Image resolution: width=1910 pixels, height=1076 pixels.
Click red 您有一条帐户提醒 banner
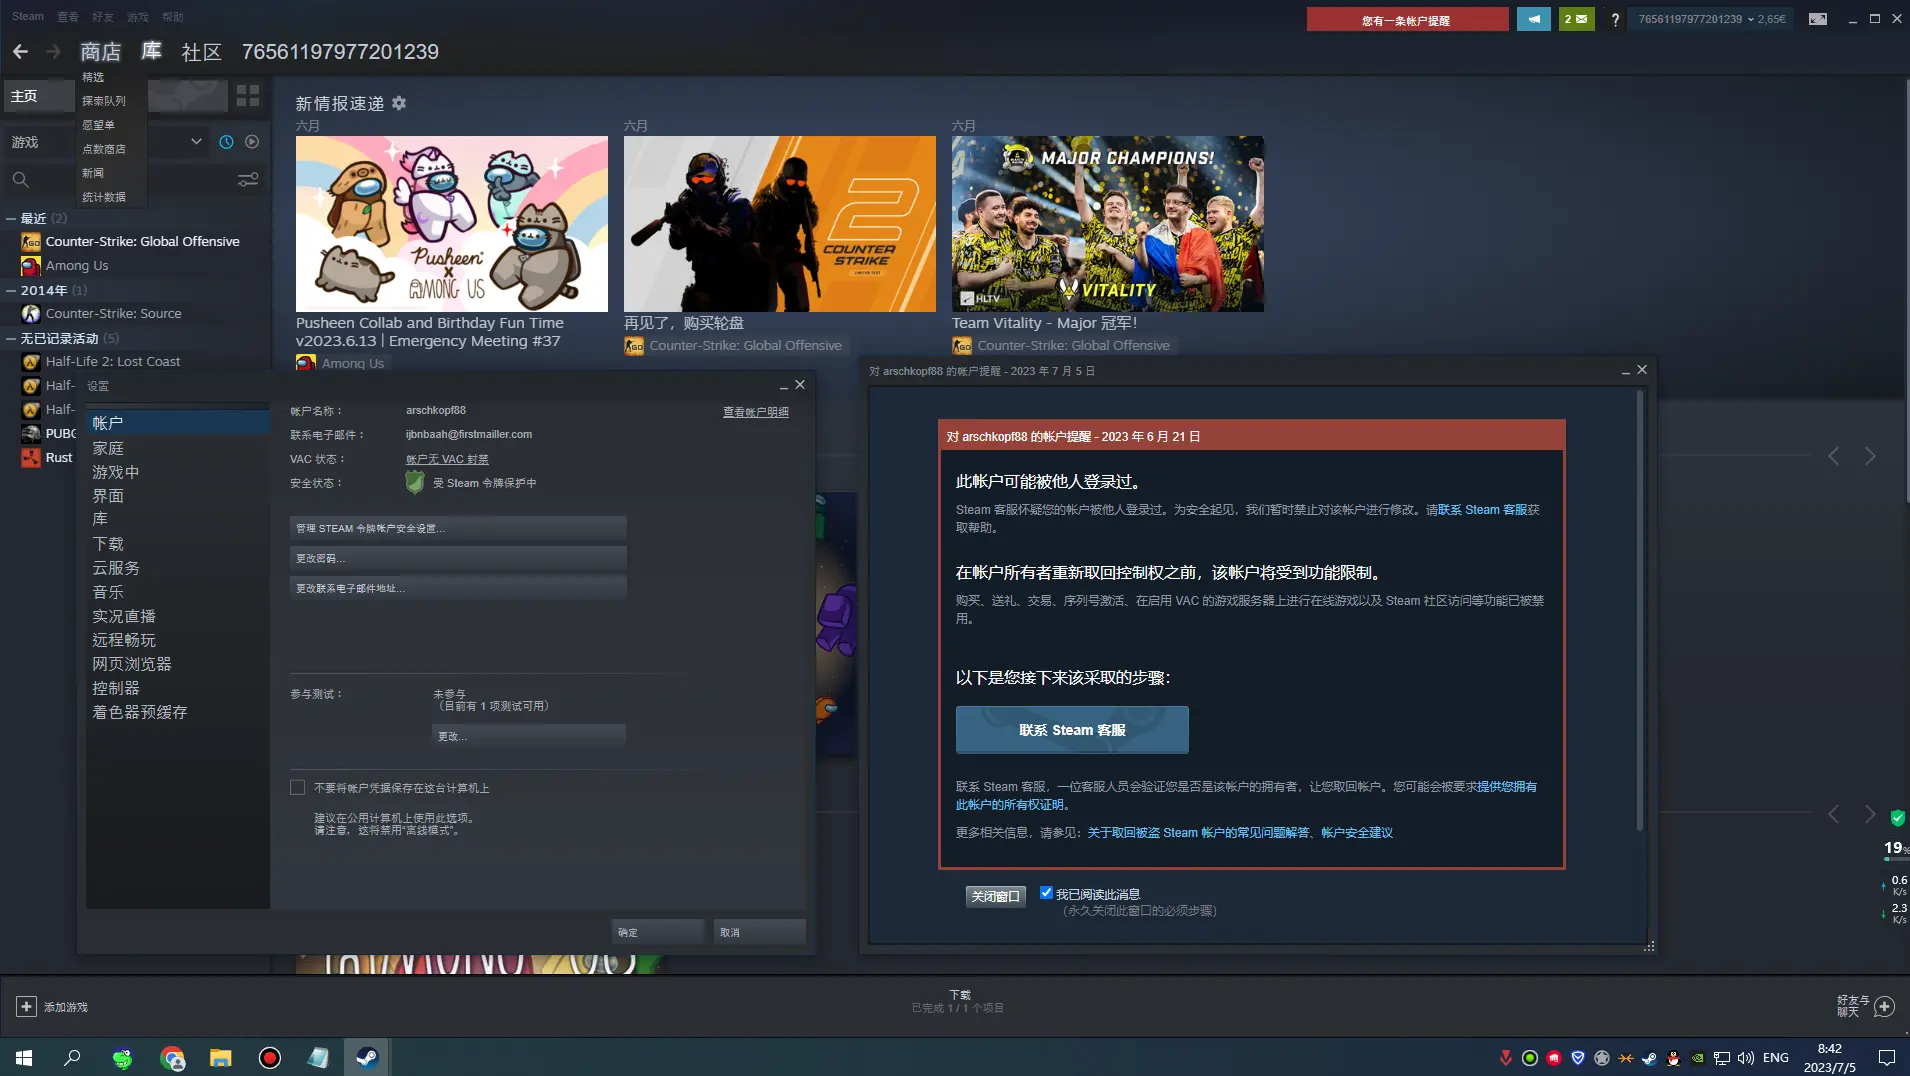pos(1407,19)
